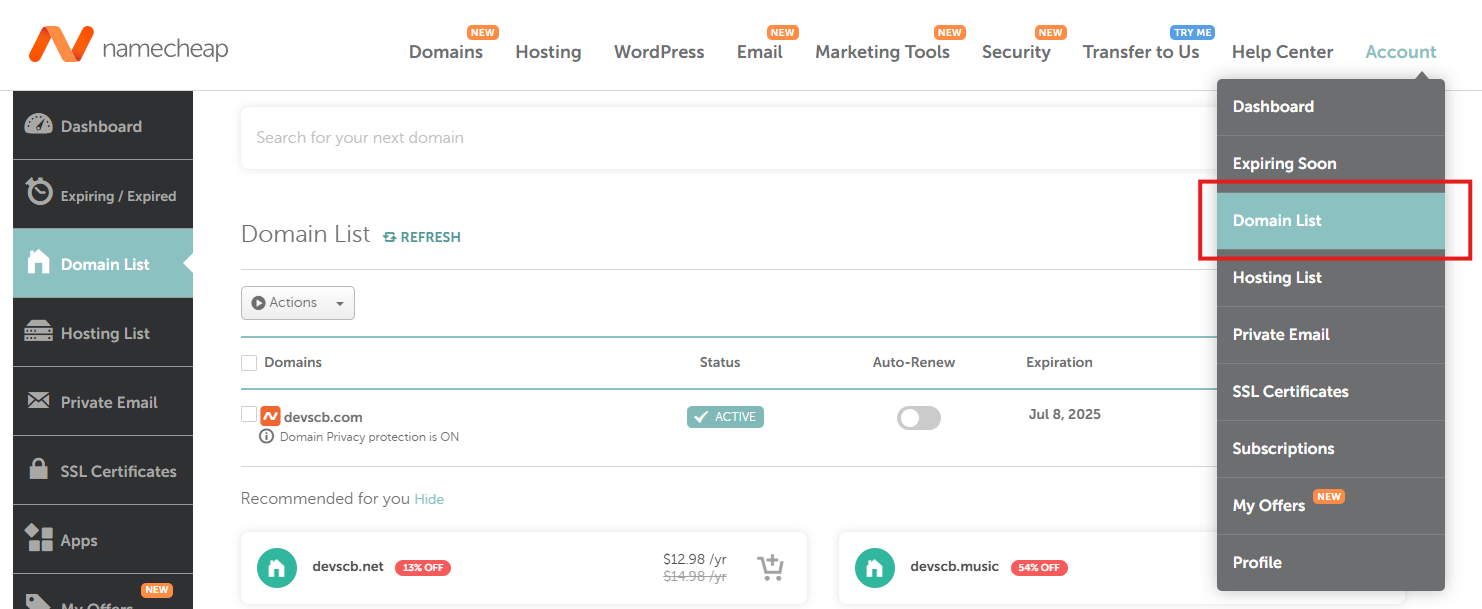
Task: Click the play icon in Actions button
Action: [x=258, y=303]
